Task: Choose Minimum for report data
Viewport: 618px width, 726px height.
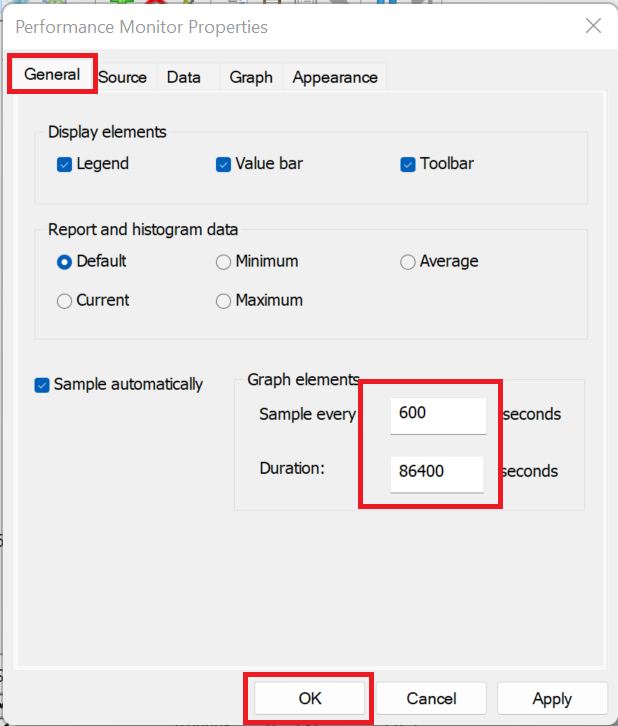Action: (224, 262)
